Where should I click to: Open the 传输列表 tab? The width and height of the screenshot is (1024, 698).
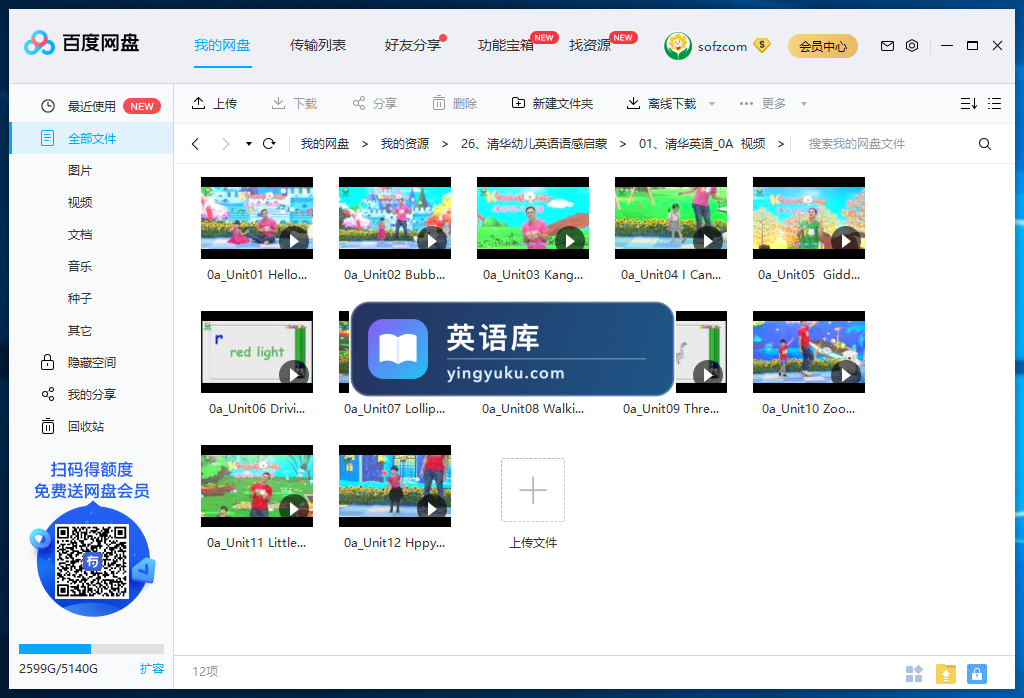pyautogui.click(x=318, y=45)
